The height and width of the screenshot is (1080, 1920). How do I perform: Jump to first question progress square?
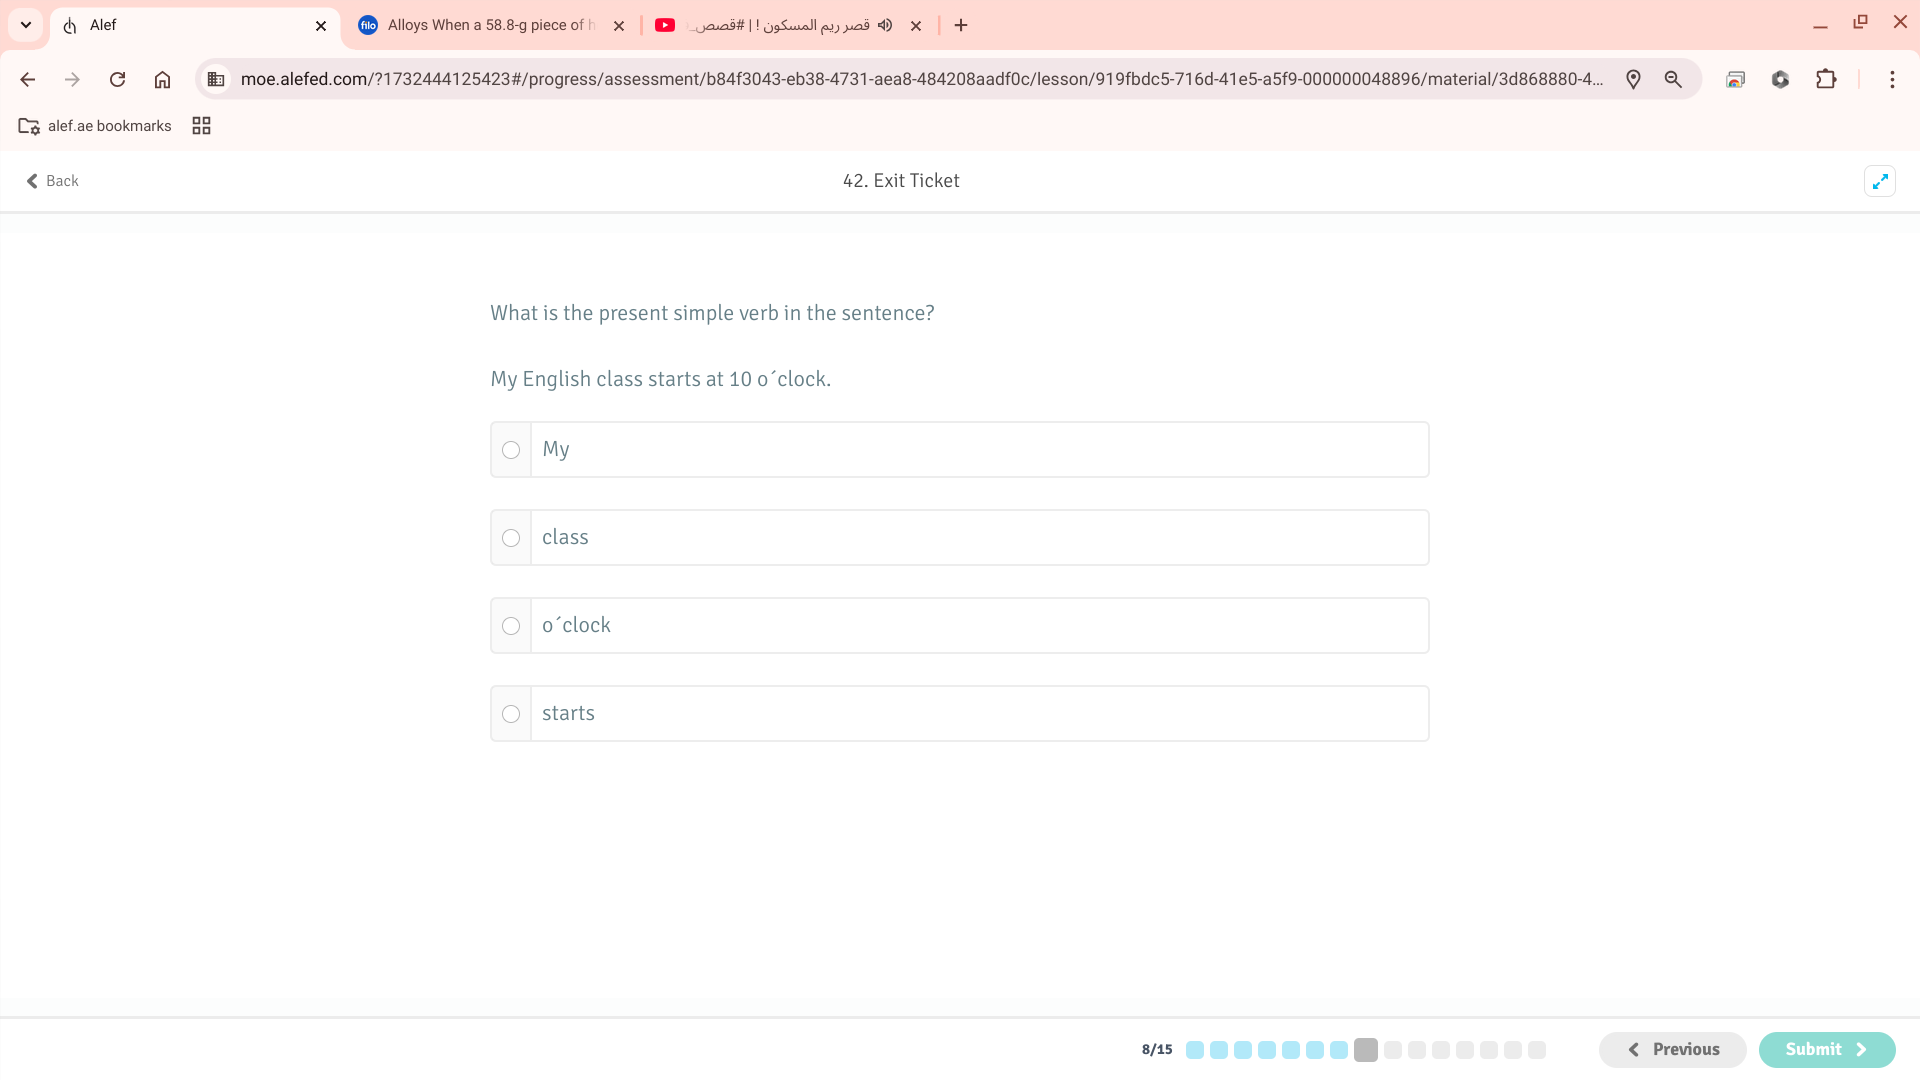(x=1194, y=1050)
